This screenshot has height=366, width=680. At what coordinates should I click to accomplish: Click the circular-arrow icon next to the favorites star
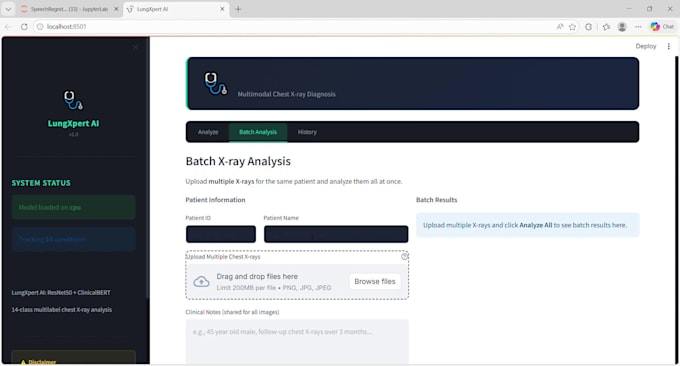588,26
